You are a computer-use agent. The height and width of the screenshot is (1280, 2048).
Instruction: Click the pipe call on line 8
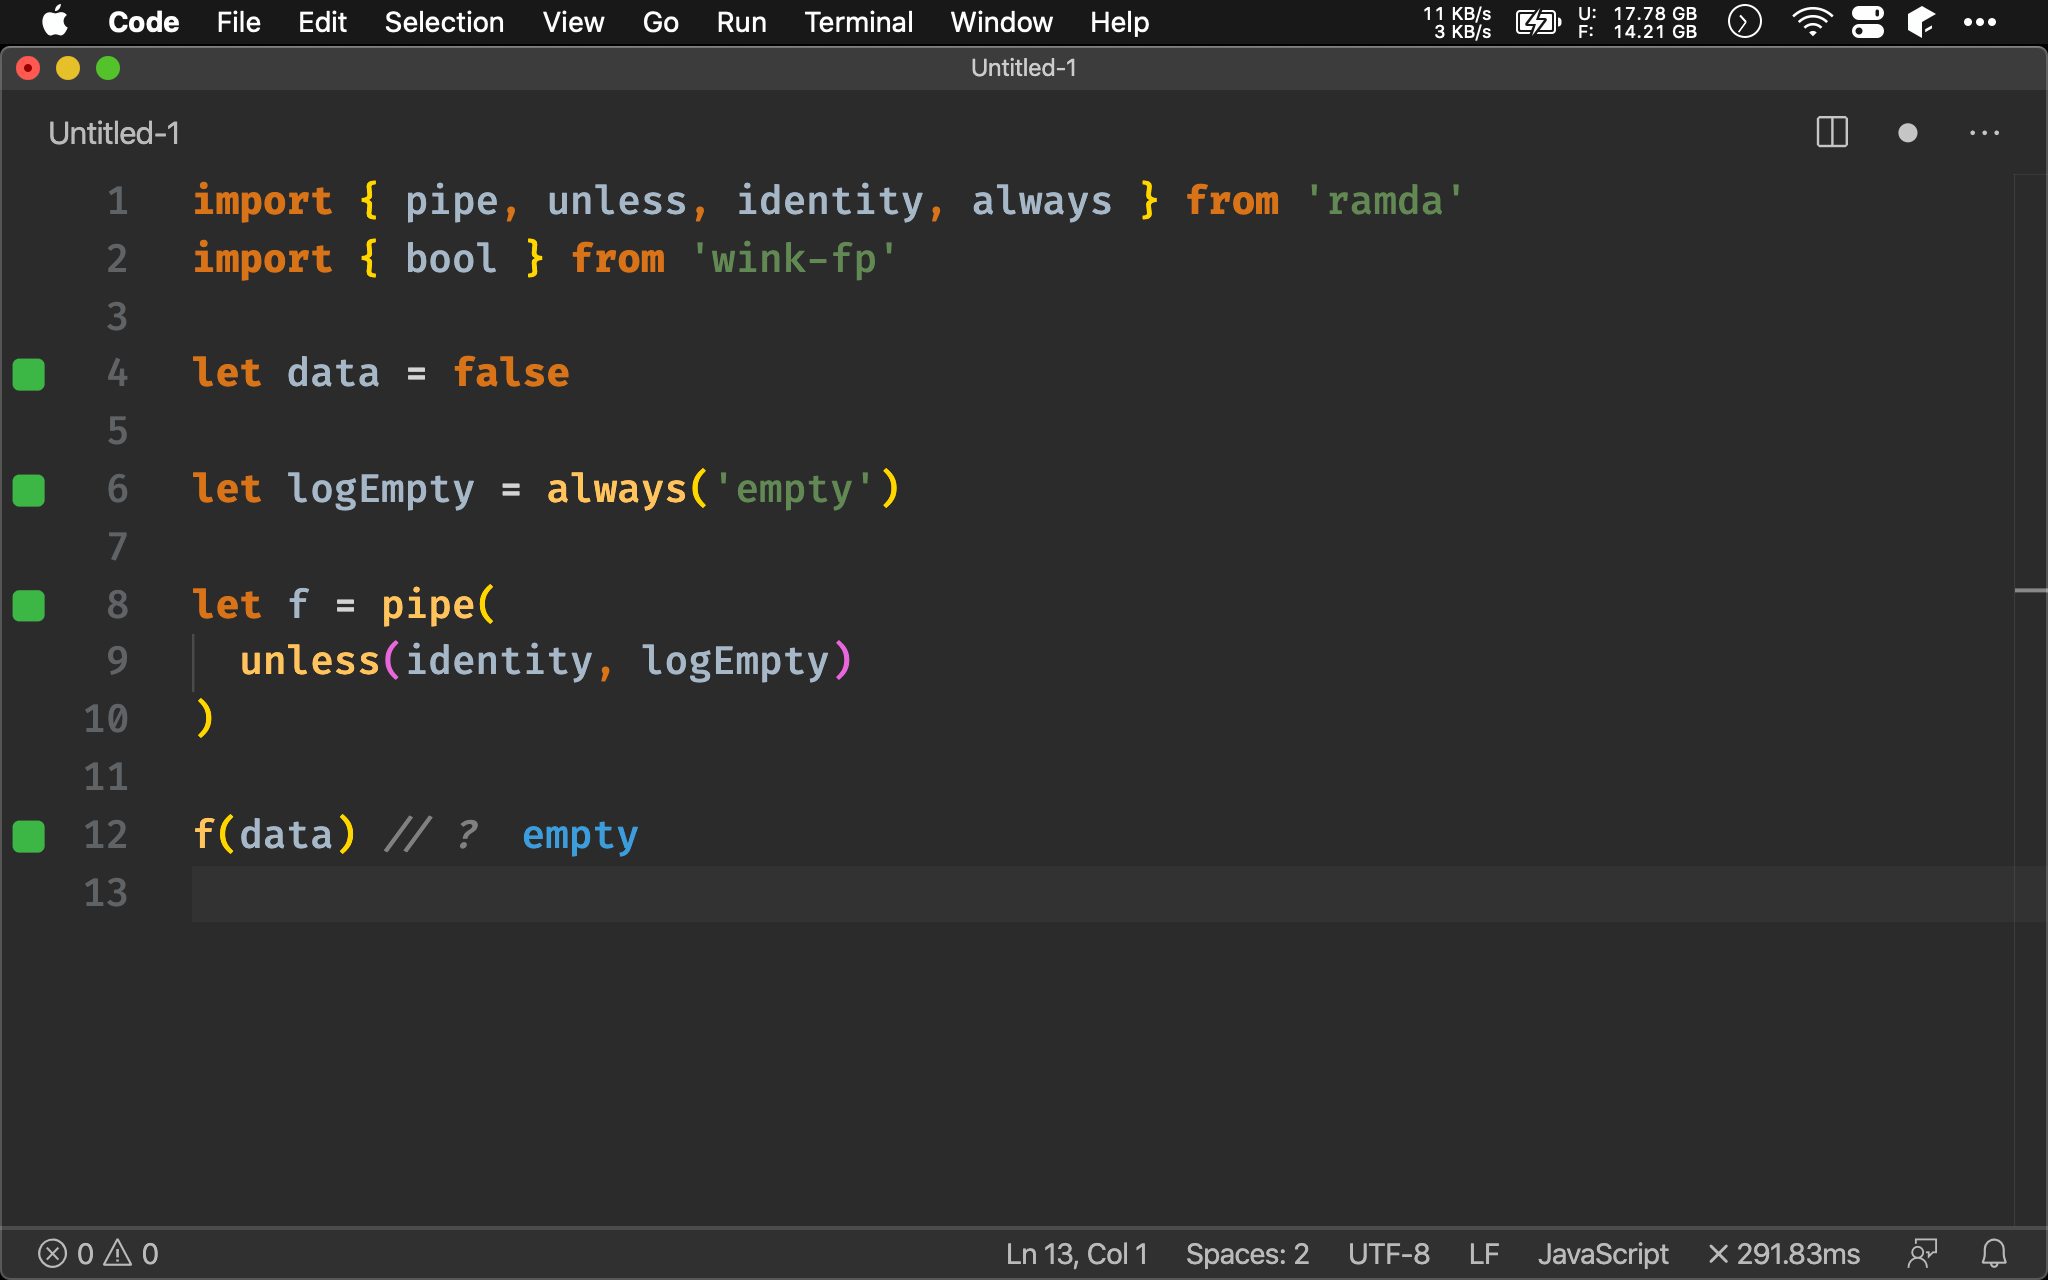[428, 605]
